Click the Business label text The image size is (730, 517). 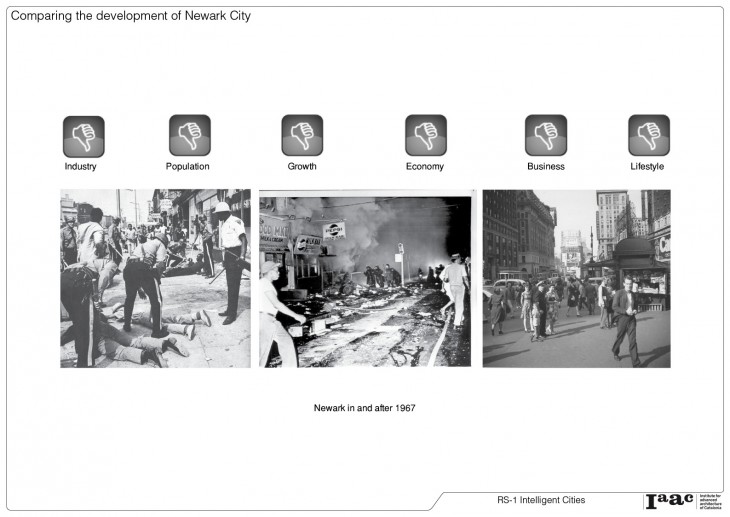pos(546,167)
